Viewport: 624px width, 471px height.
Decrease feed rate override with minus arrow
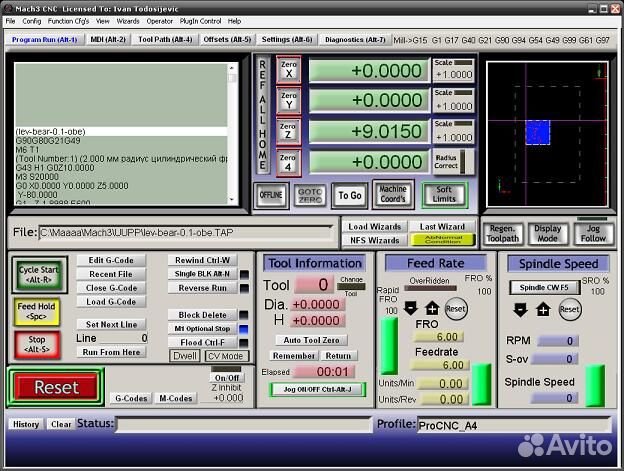pyautogui.click(x=411, y=308)
